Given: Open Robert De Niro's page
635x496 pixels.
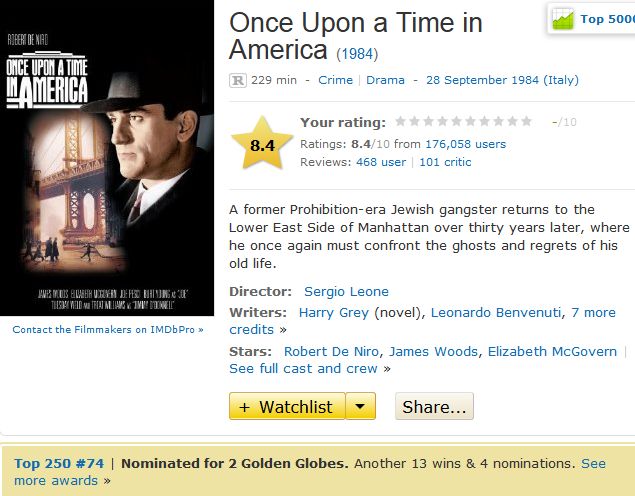Looking at the screenshot, I should coord(332,351).
